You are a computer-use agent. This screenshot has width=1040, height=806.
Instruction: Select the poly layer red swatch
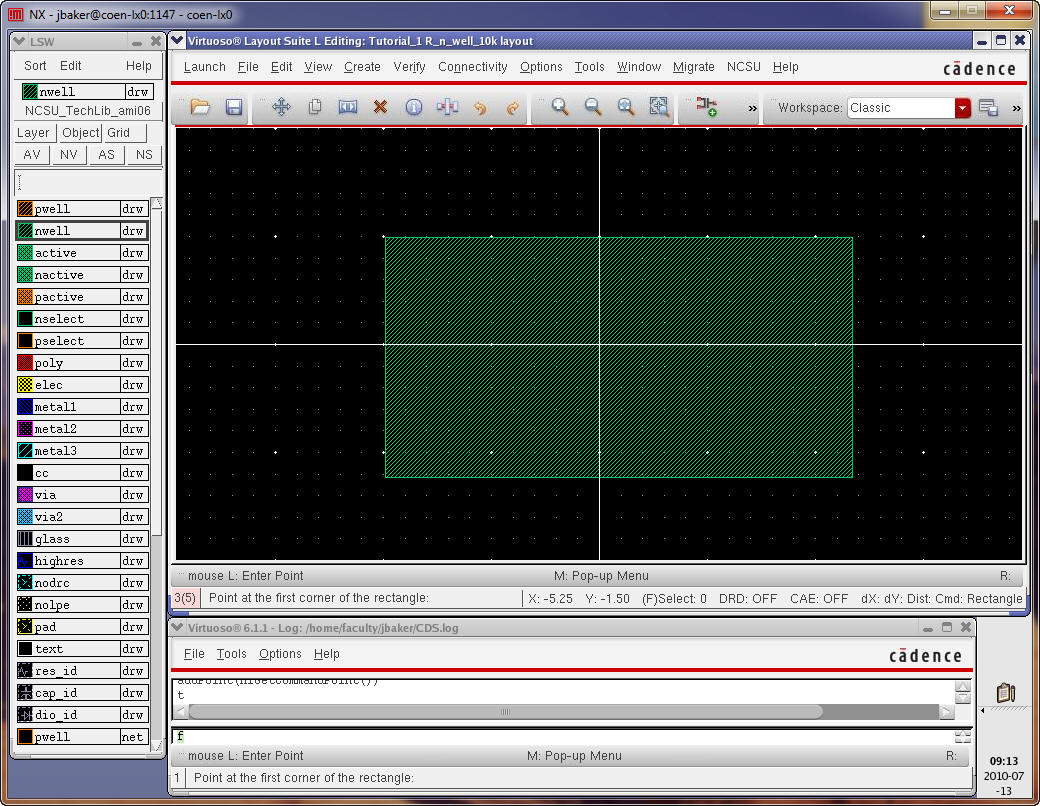[26, 363]
